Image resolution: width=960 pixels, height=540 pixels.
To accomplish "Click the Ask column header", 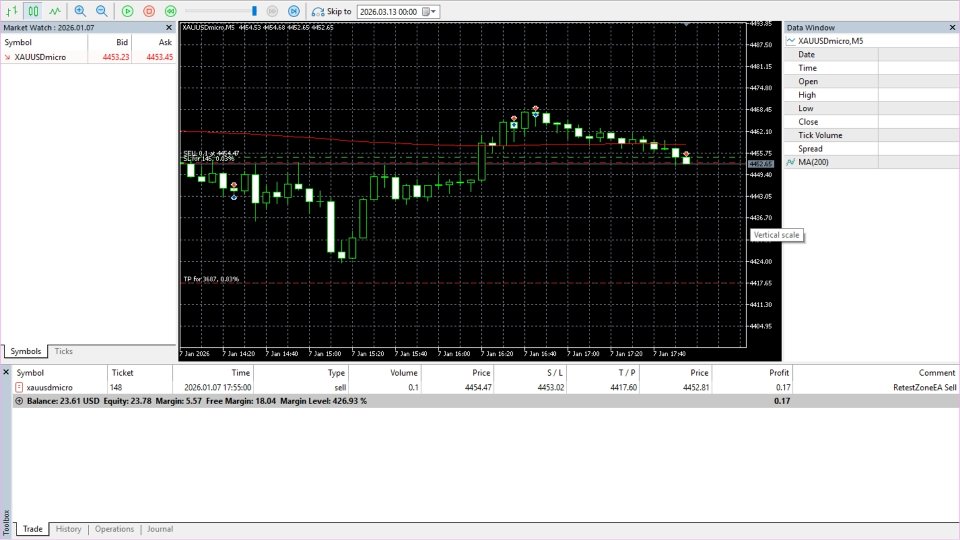I will point(165,42).
